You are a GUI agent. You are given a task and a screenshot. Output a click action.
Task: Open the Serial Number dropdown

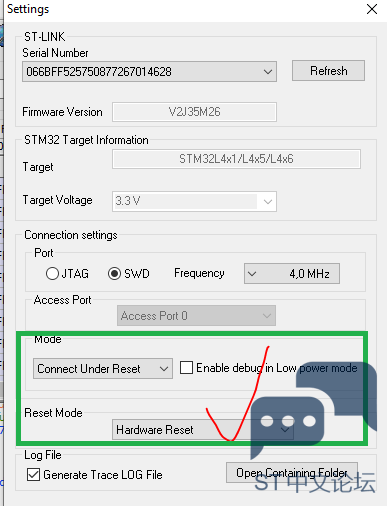149,71
